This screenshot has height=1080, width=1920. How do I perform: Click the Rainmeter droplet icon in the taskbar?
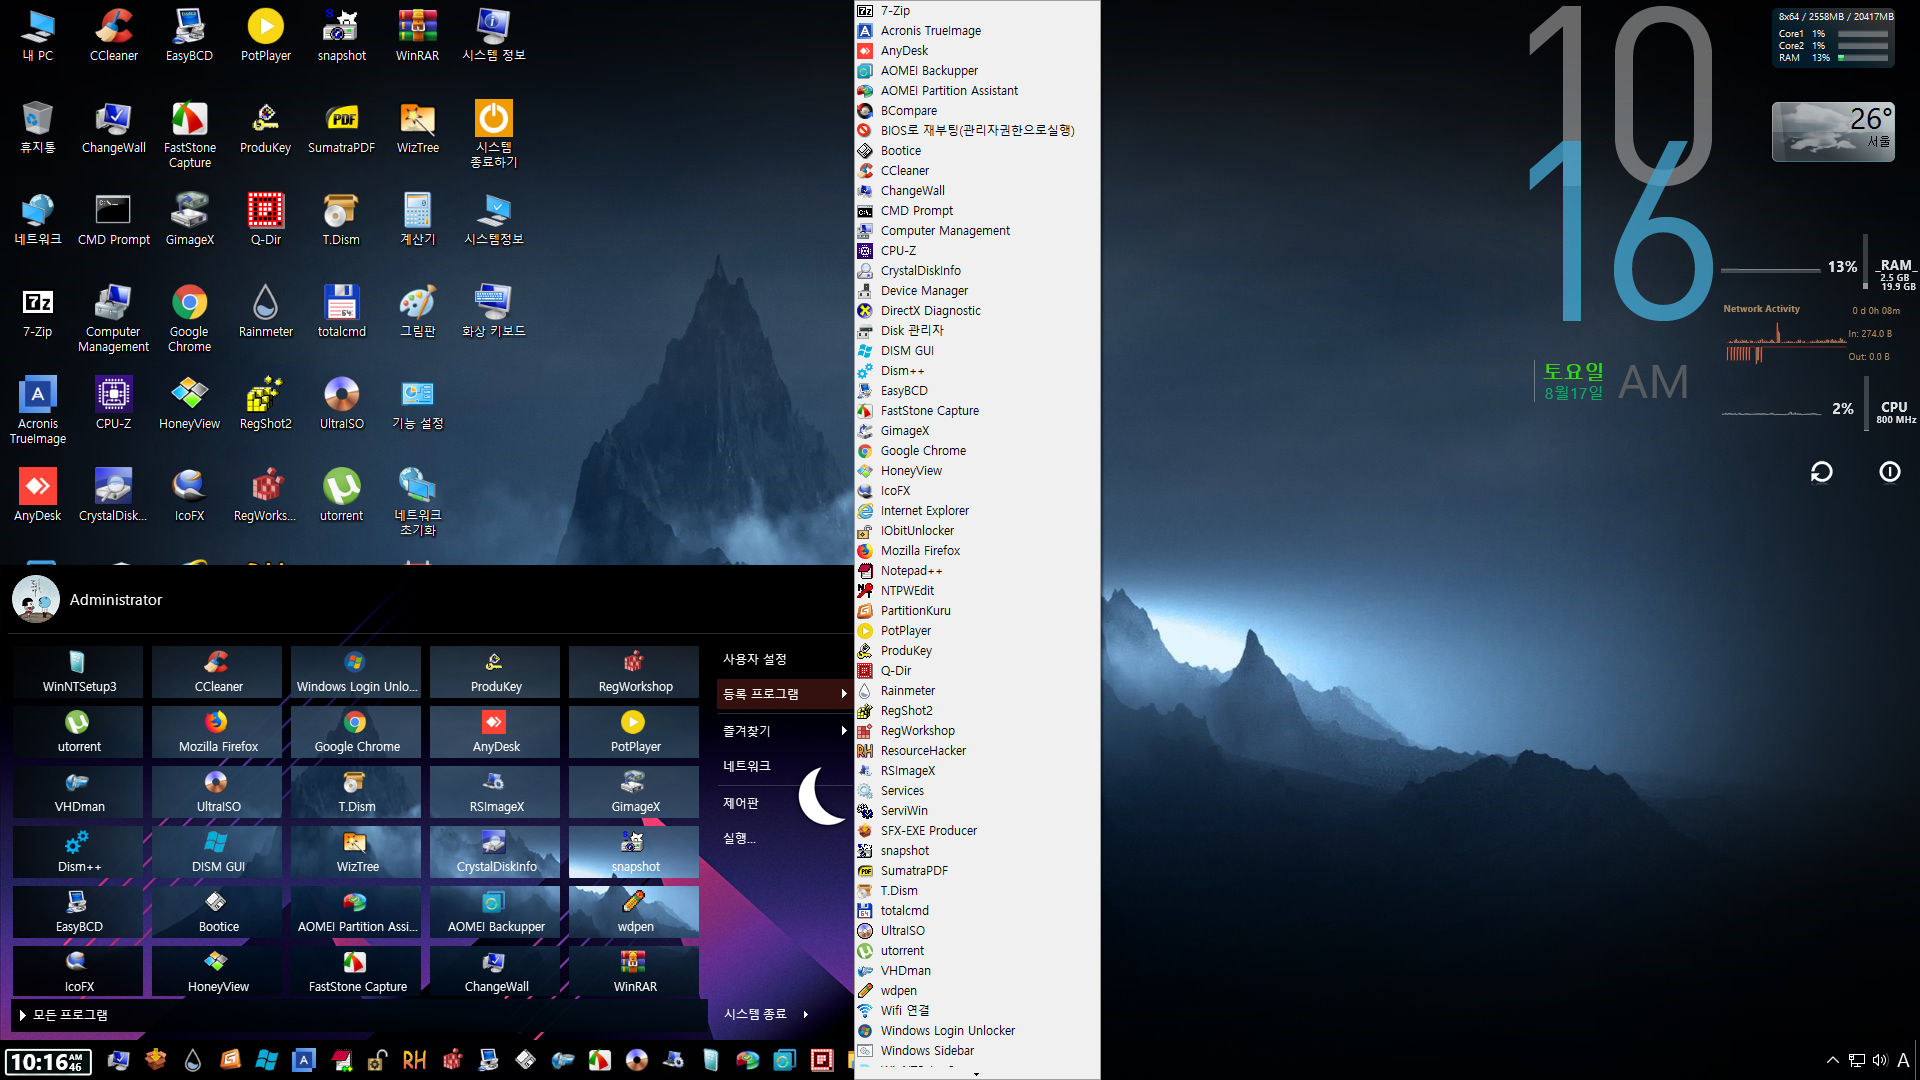[x=193, y=1060]
